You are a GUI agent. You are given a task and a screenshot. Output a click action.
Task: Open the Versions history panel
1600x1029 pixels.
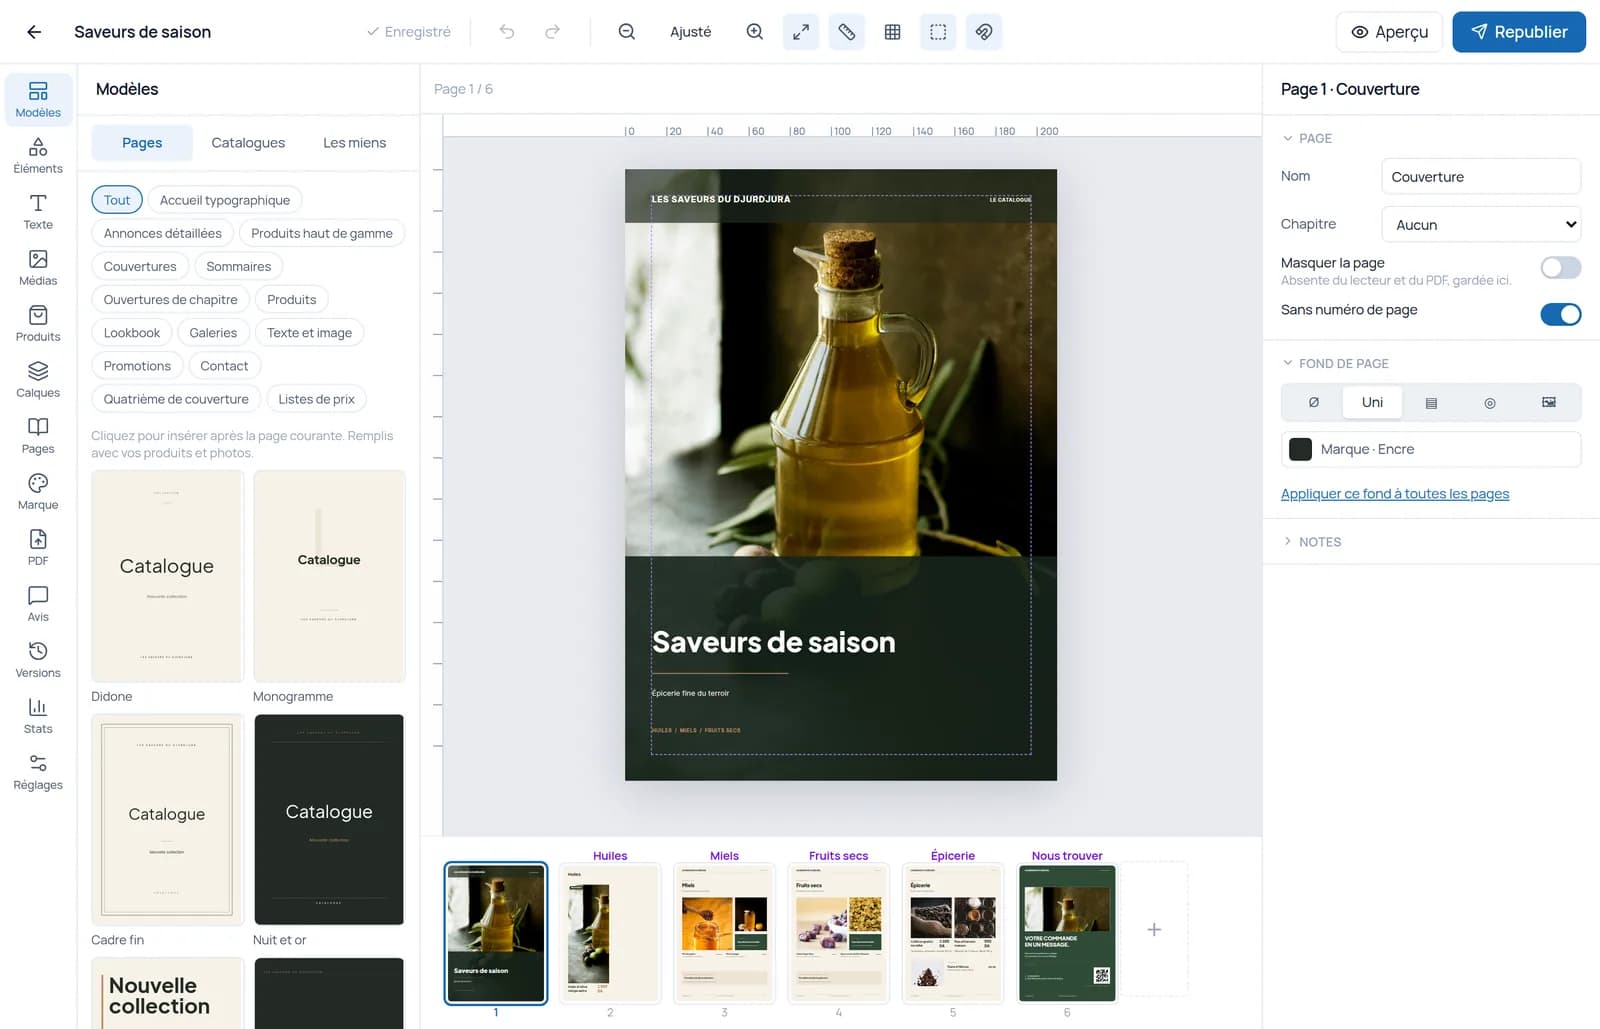[38, 660]
